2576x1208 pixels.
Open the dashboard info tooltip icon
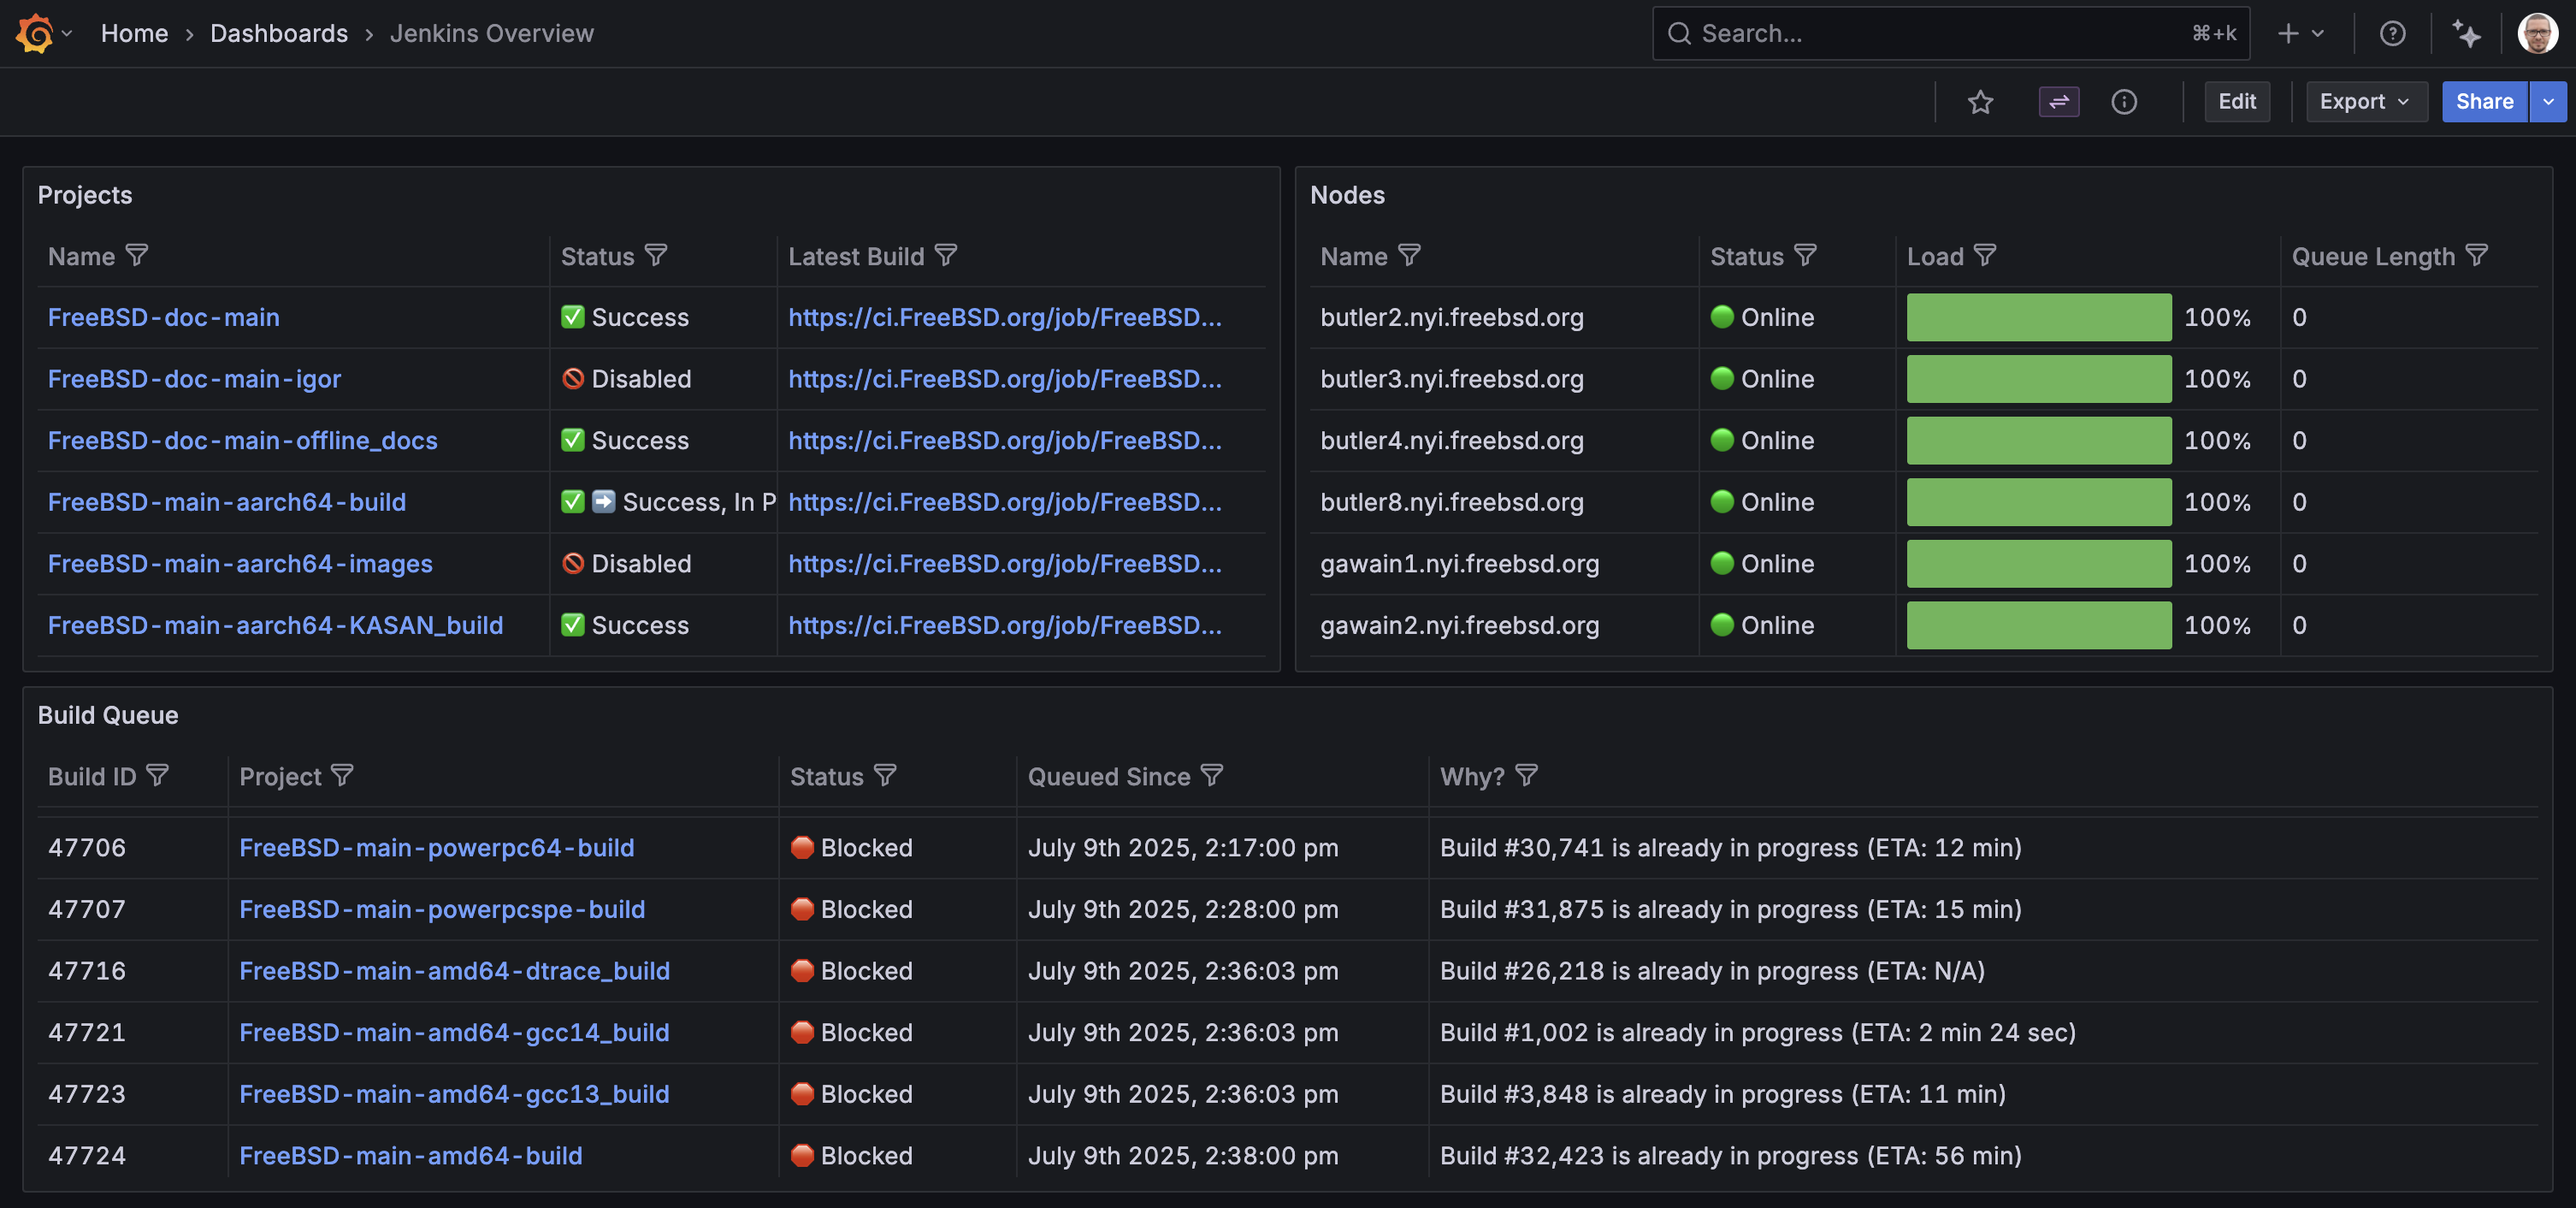click(2125, 101)
